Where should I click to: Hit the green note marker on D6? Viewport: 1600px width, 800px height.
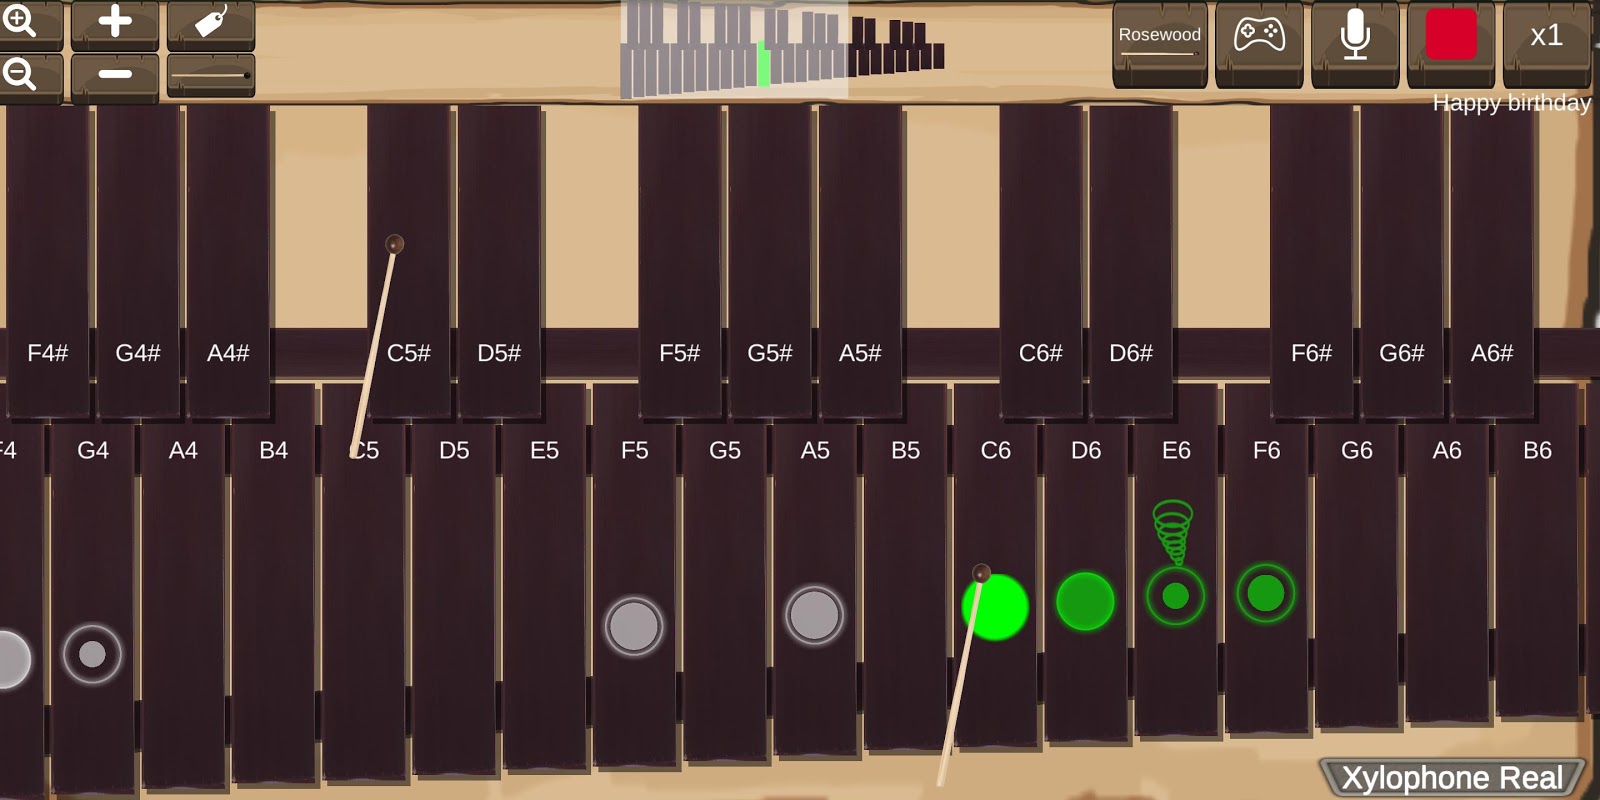tap(1085, 601)
